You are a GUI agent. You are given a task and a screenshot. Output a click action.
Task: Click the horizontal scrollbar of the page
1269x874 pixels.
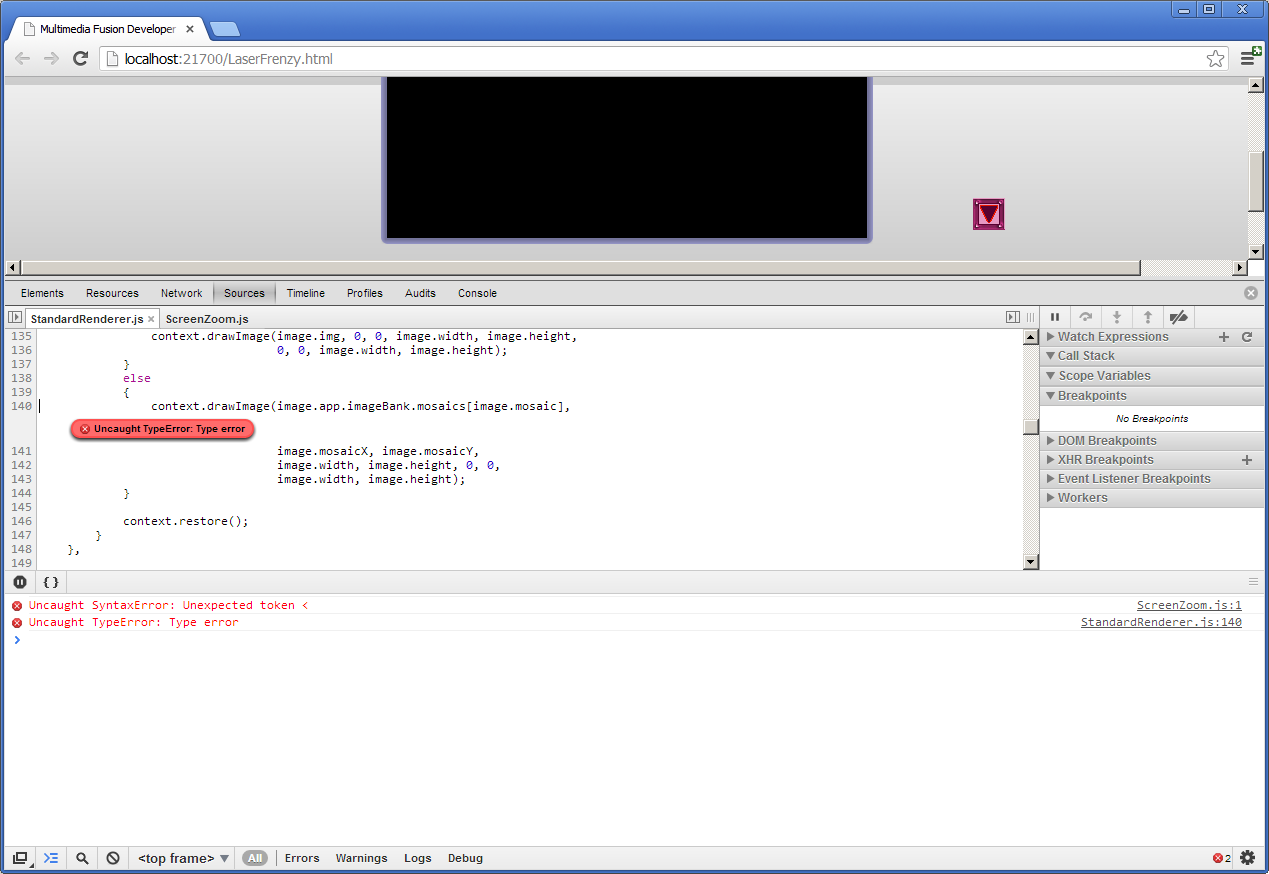coord(580,268)
